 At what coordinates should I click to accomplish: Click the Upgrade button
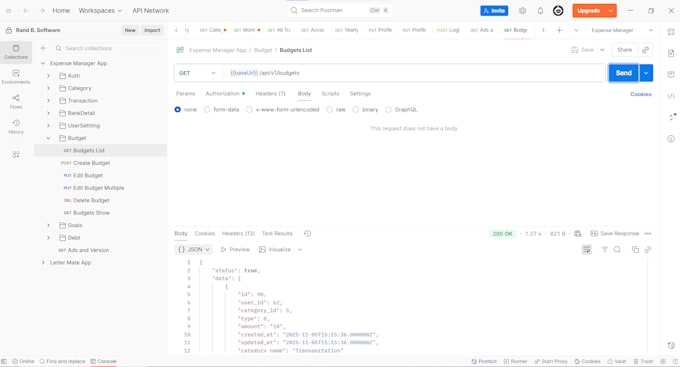tap(588, 10)
